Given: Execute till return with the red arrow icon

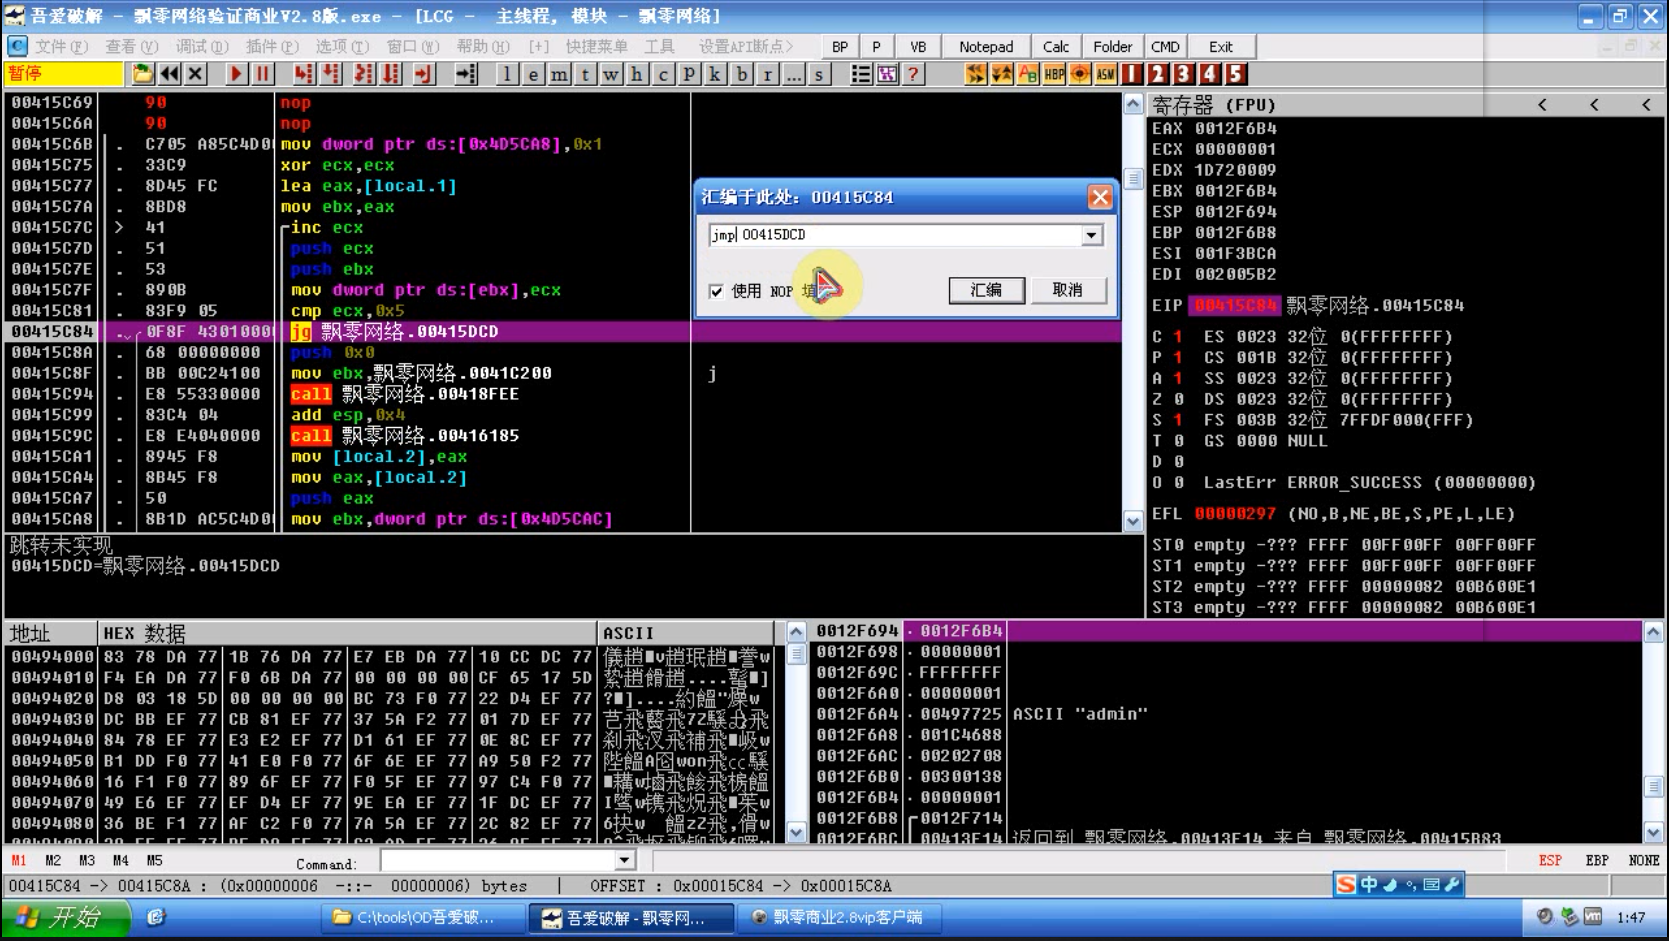Looking at the screenshot, I should point(424,74).
